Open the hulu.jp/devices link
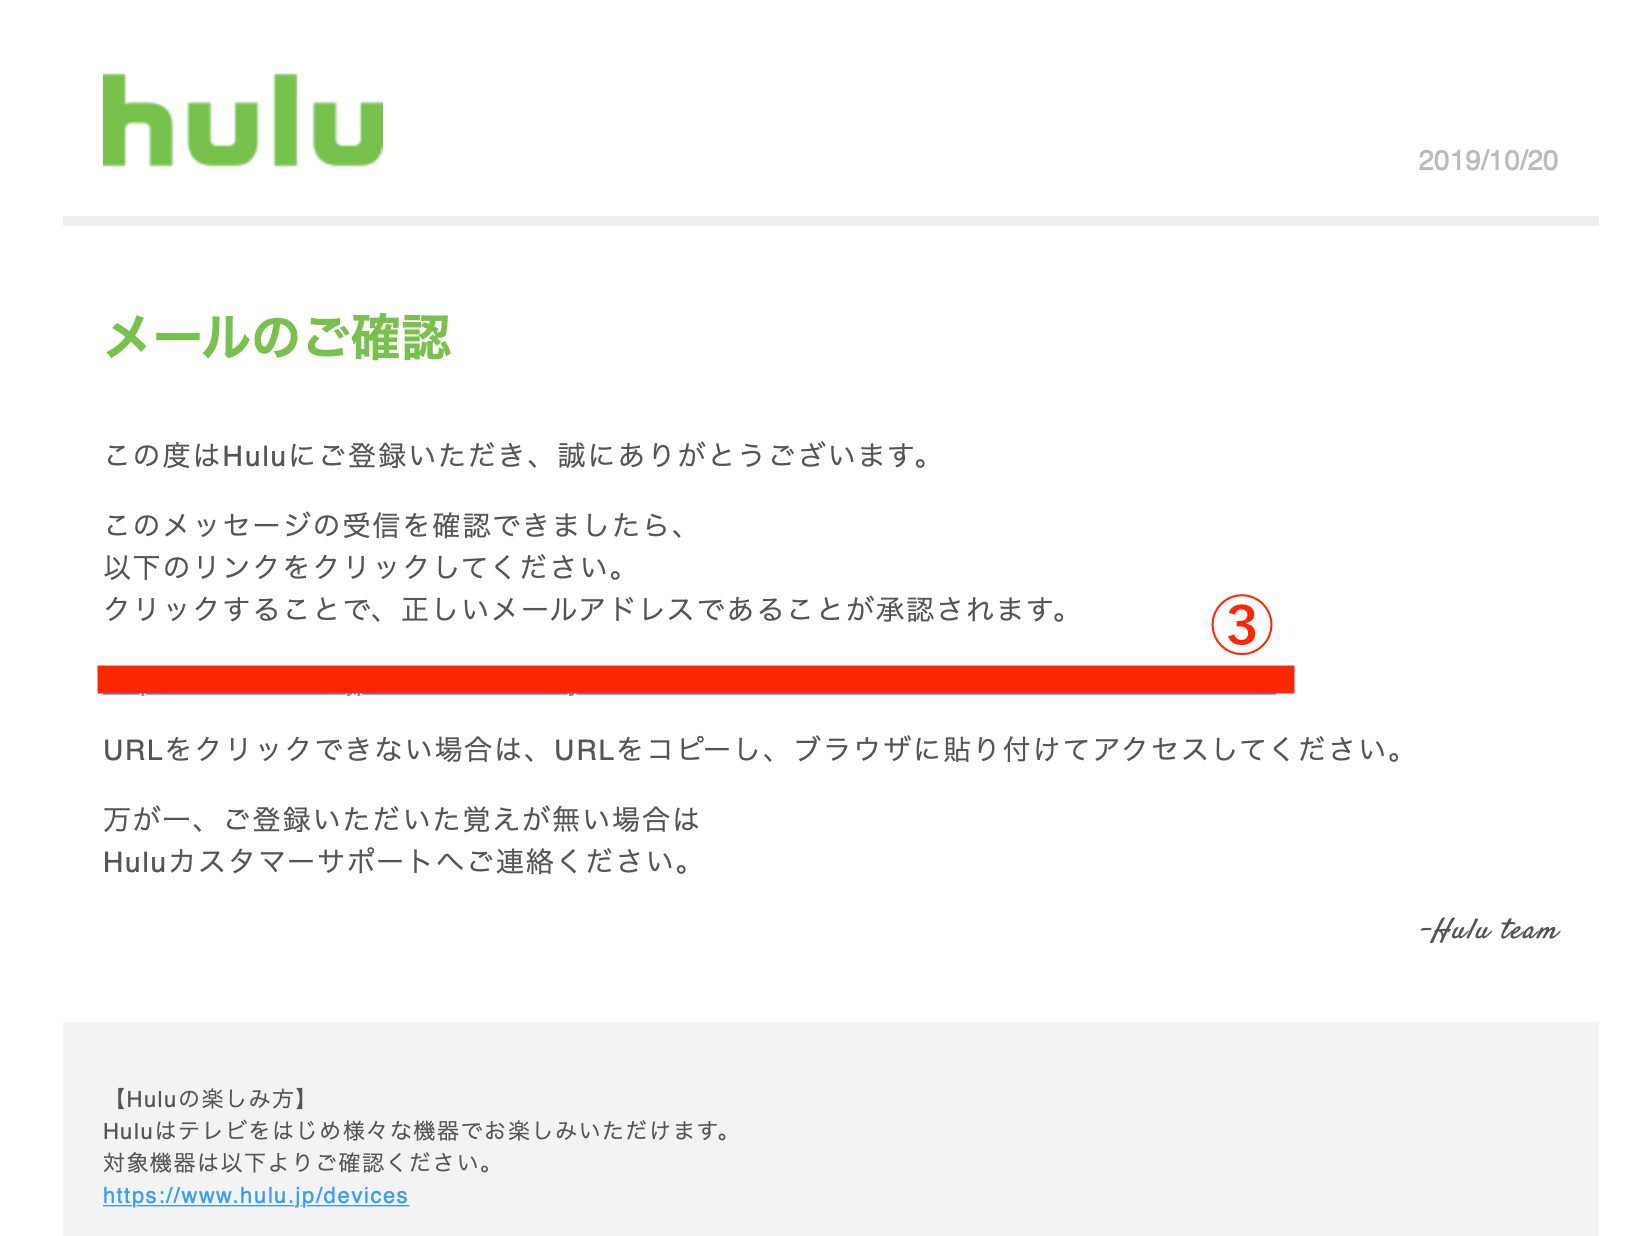Image resolution: width=1636 pixels, height=1236 pixels. [x=255, y=1195]
